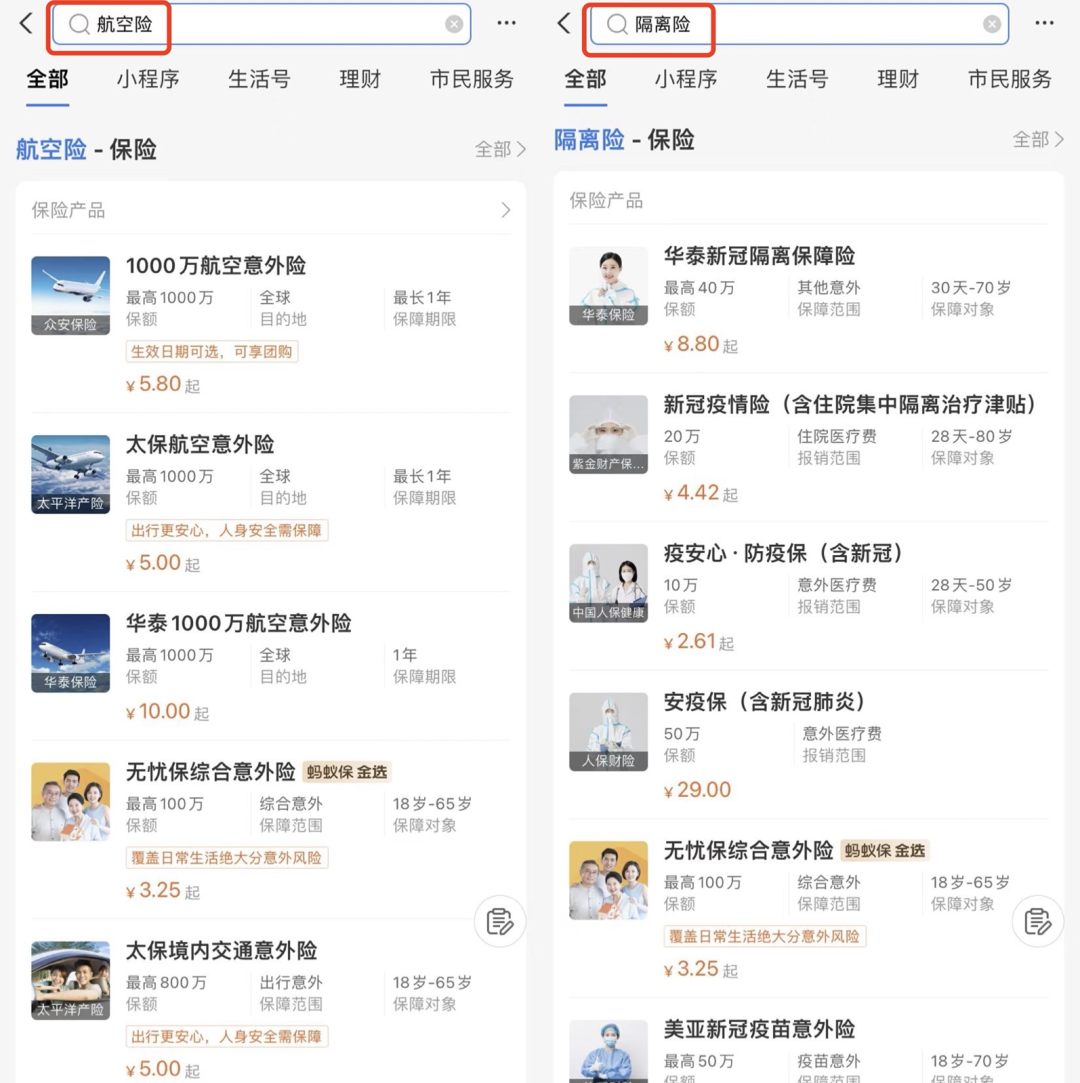Open 安疫保（含新冠肺炎）product
The image size is (1080, 1083).
click(x=764, y=702)
